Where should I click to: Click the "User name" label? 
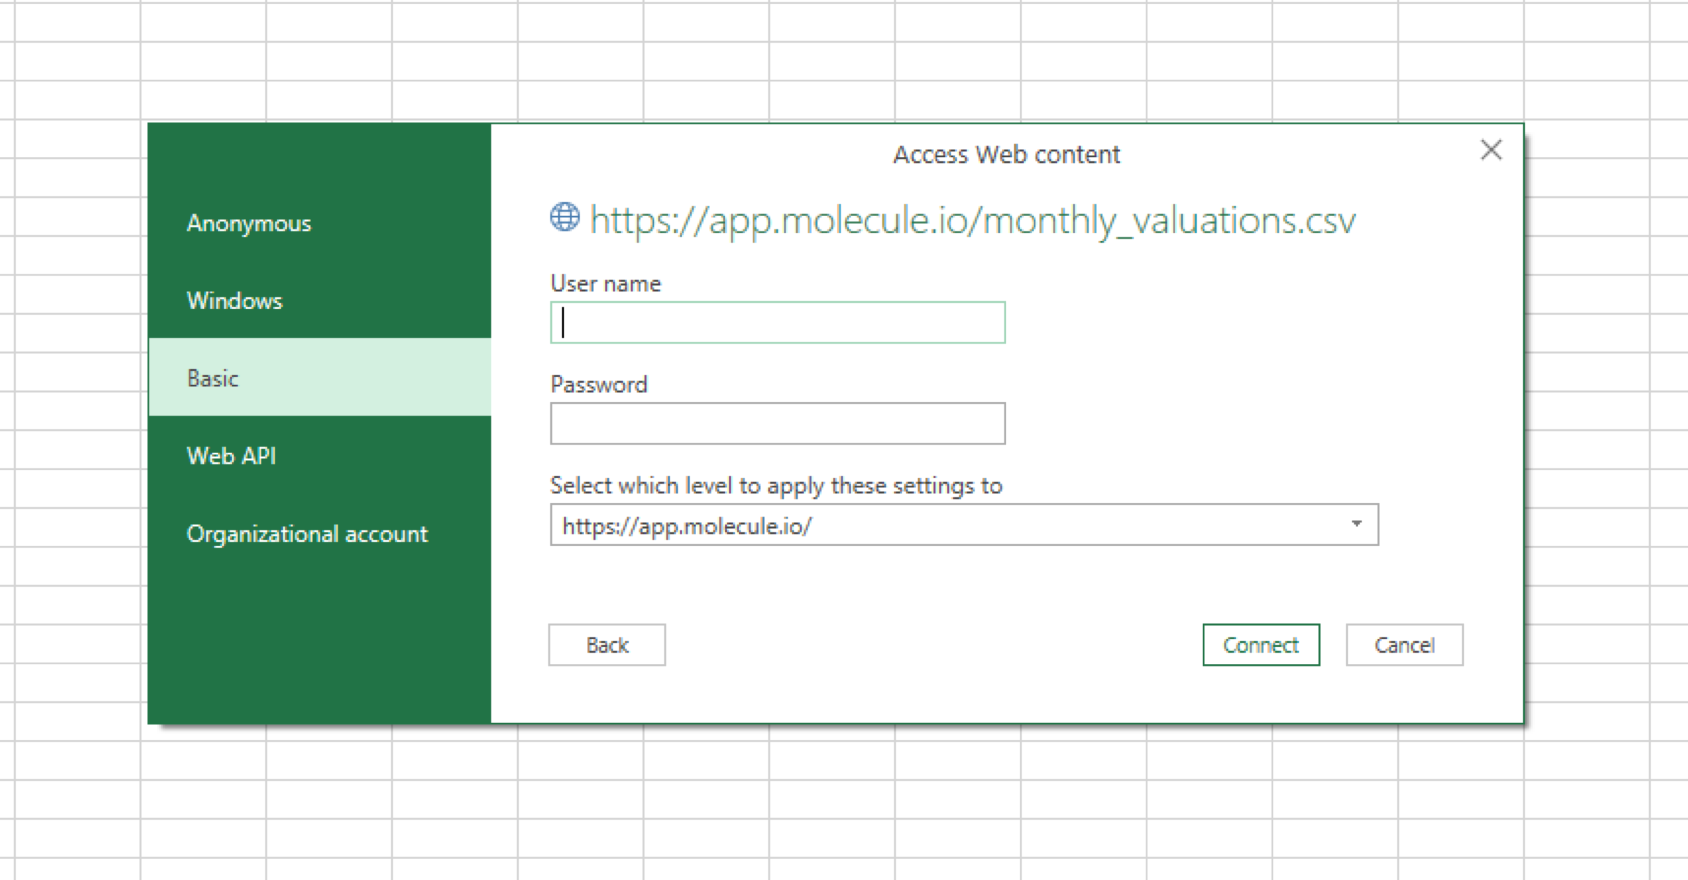click(605, 284)
